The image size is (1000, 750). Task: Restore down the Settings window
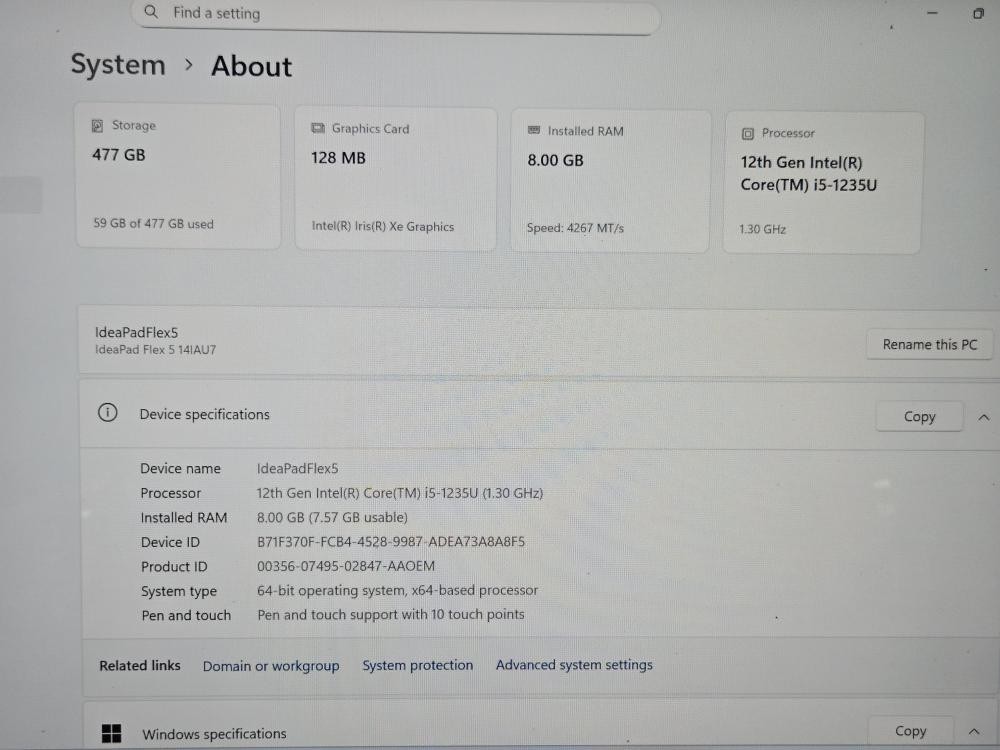[978, 13]
